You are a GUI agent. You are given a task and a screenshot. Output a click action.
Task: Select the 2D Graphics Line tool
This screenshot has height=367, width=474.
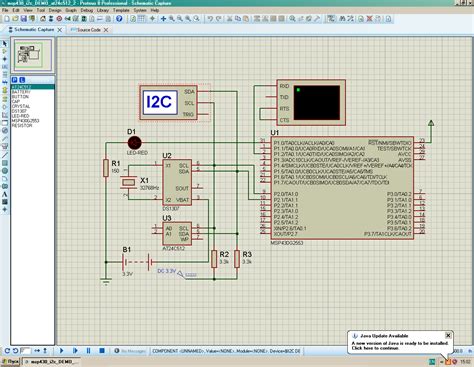click(x=5, y=155)
